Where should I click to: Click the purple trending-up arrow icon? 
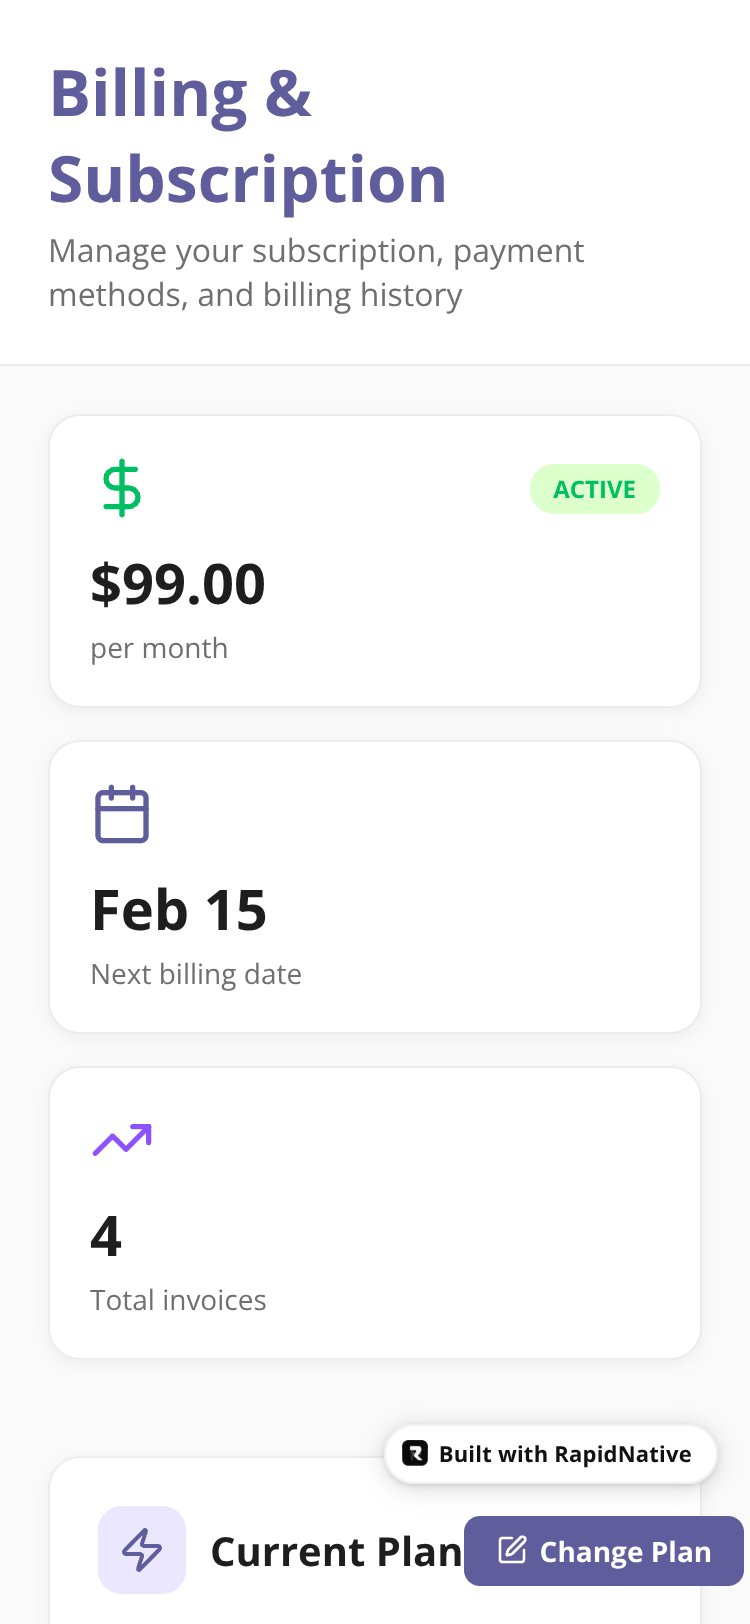coord(122,1140)
